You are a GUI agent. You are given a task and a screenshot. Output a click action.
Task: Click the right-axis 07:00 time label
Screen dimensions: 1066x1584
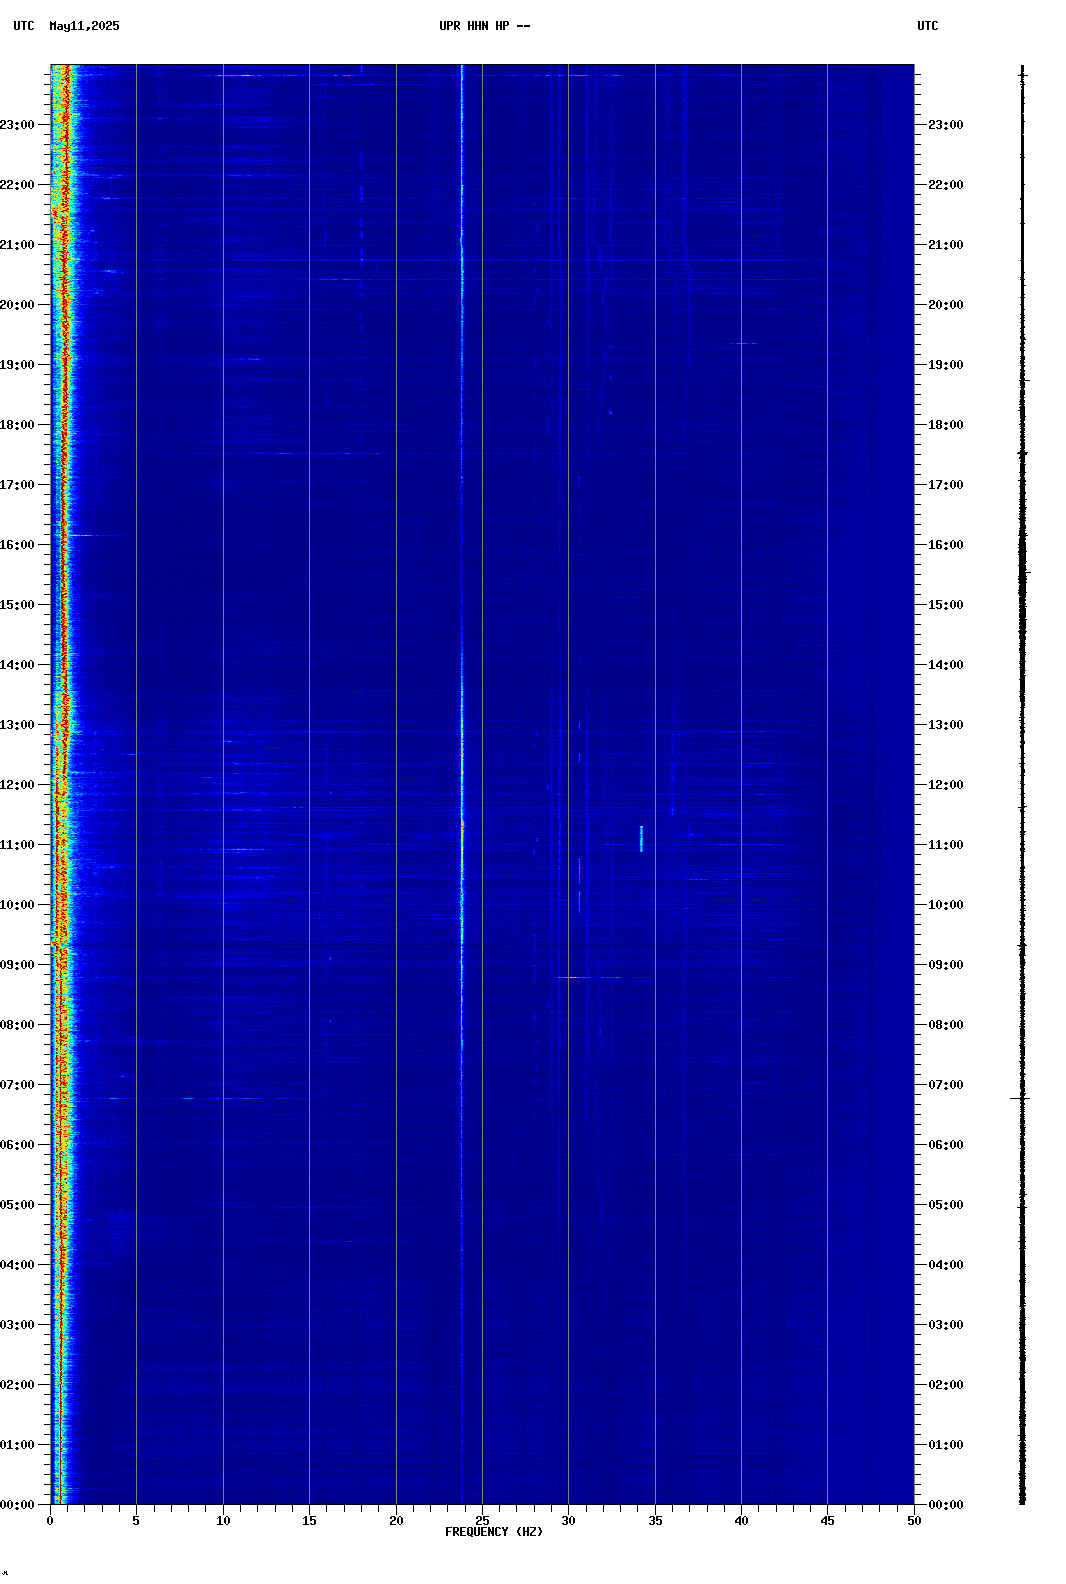coord(946,1085)
